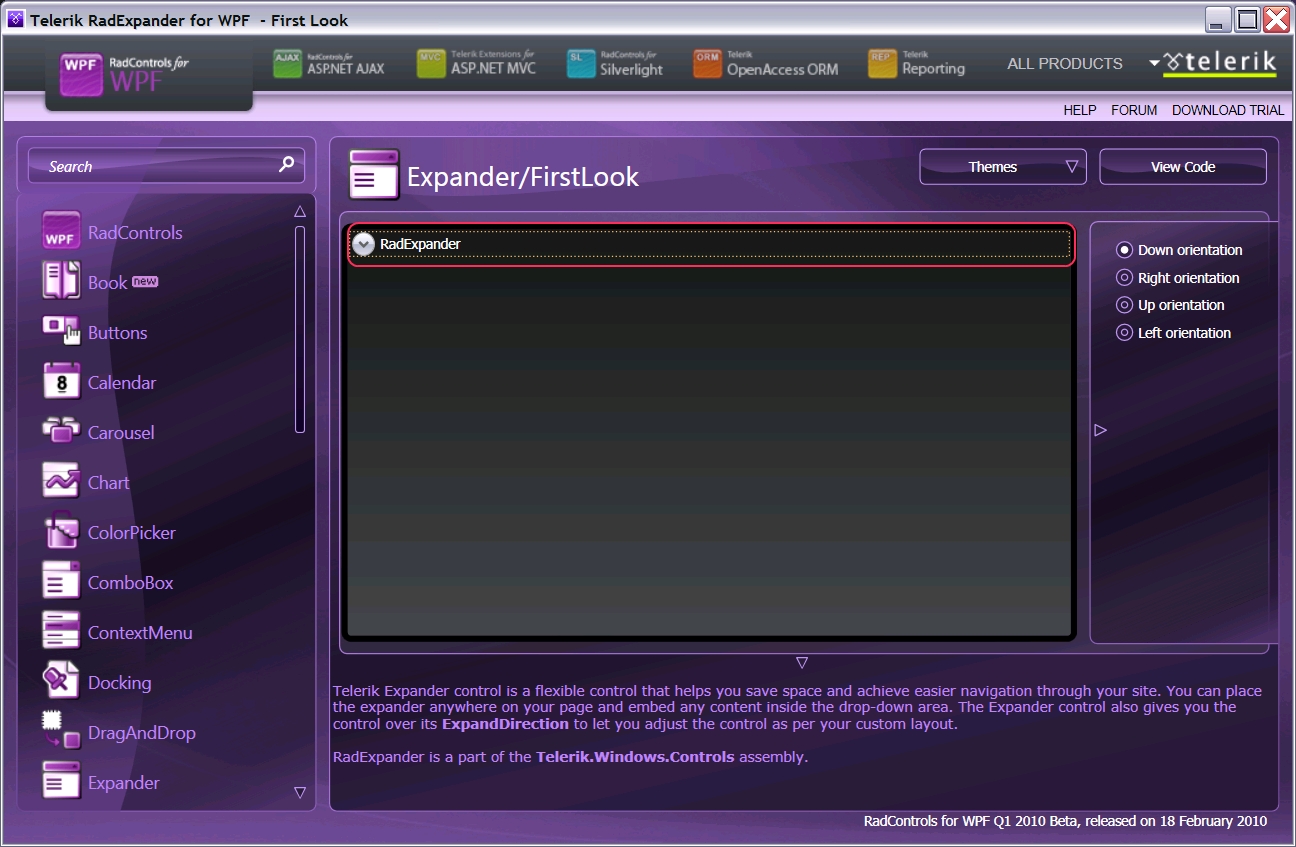Open the Docking control icon
Image resolution: width=1296 pixels, height=847 pixels.
[x=61, y=682]
